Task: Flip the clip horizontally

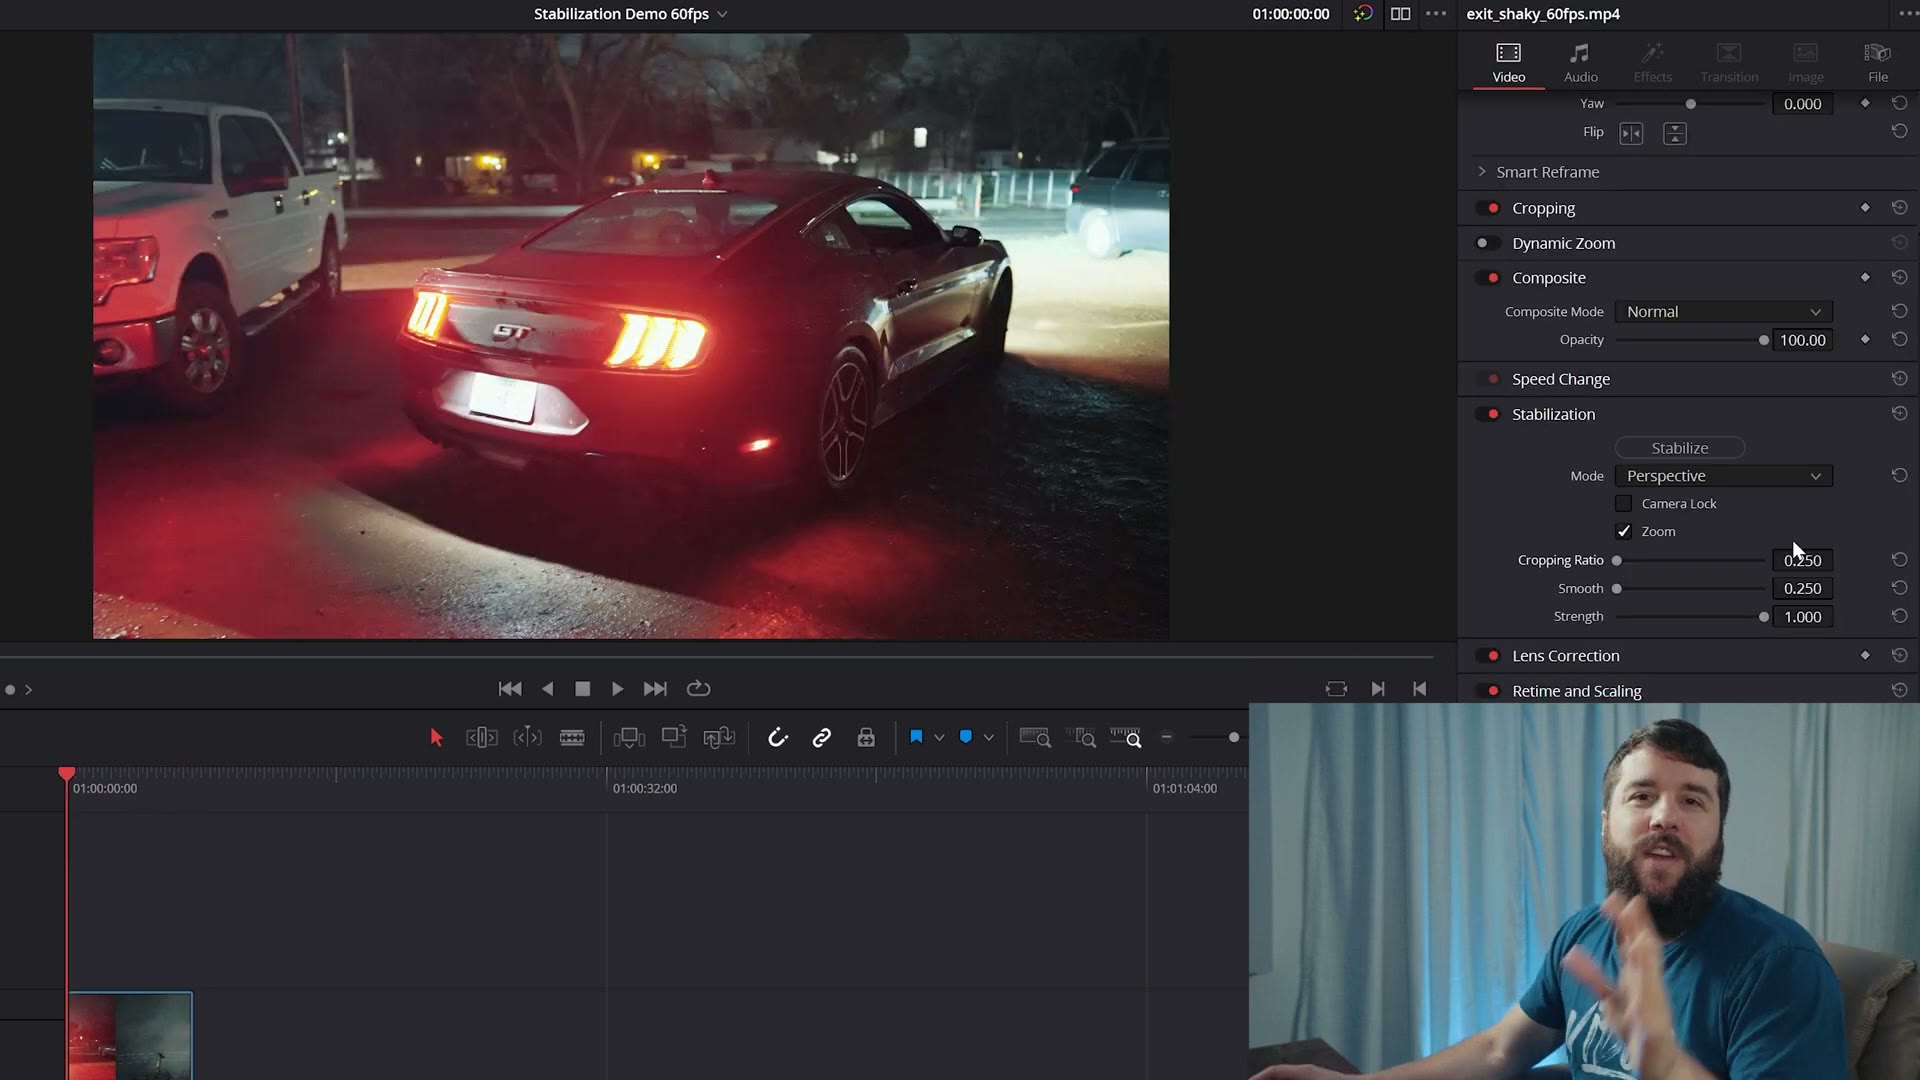Action: (x=1631, y=133)
